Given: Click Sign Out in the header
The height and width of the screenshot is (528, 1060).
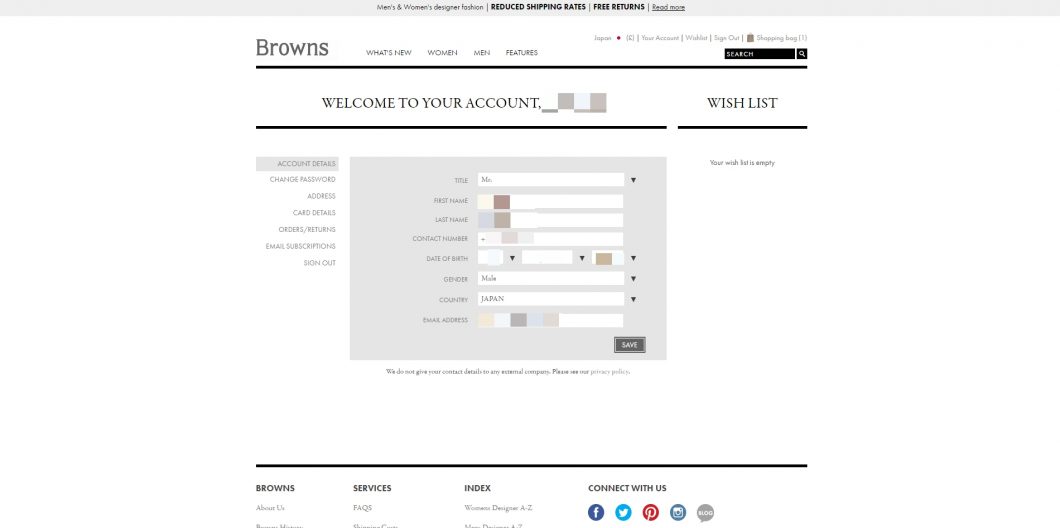Looking at the screenshot, I should pos(727,38).
